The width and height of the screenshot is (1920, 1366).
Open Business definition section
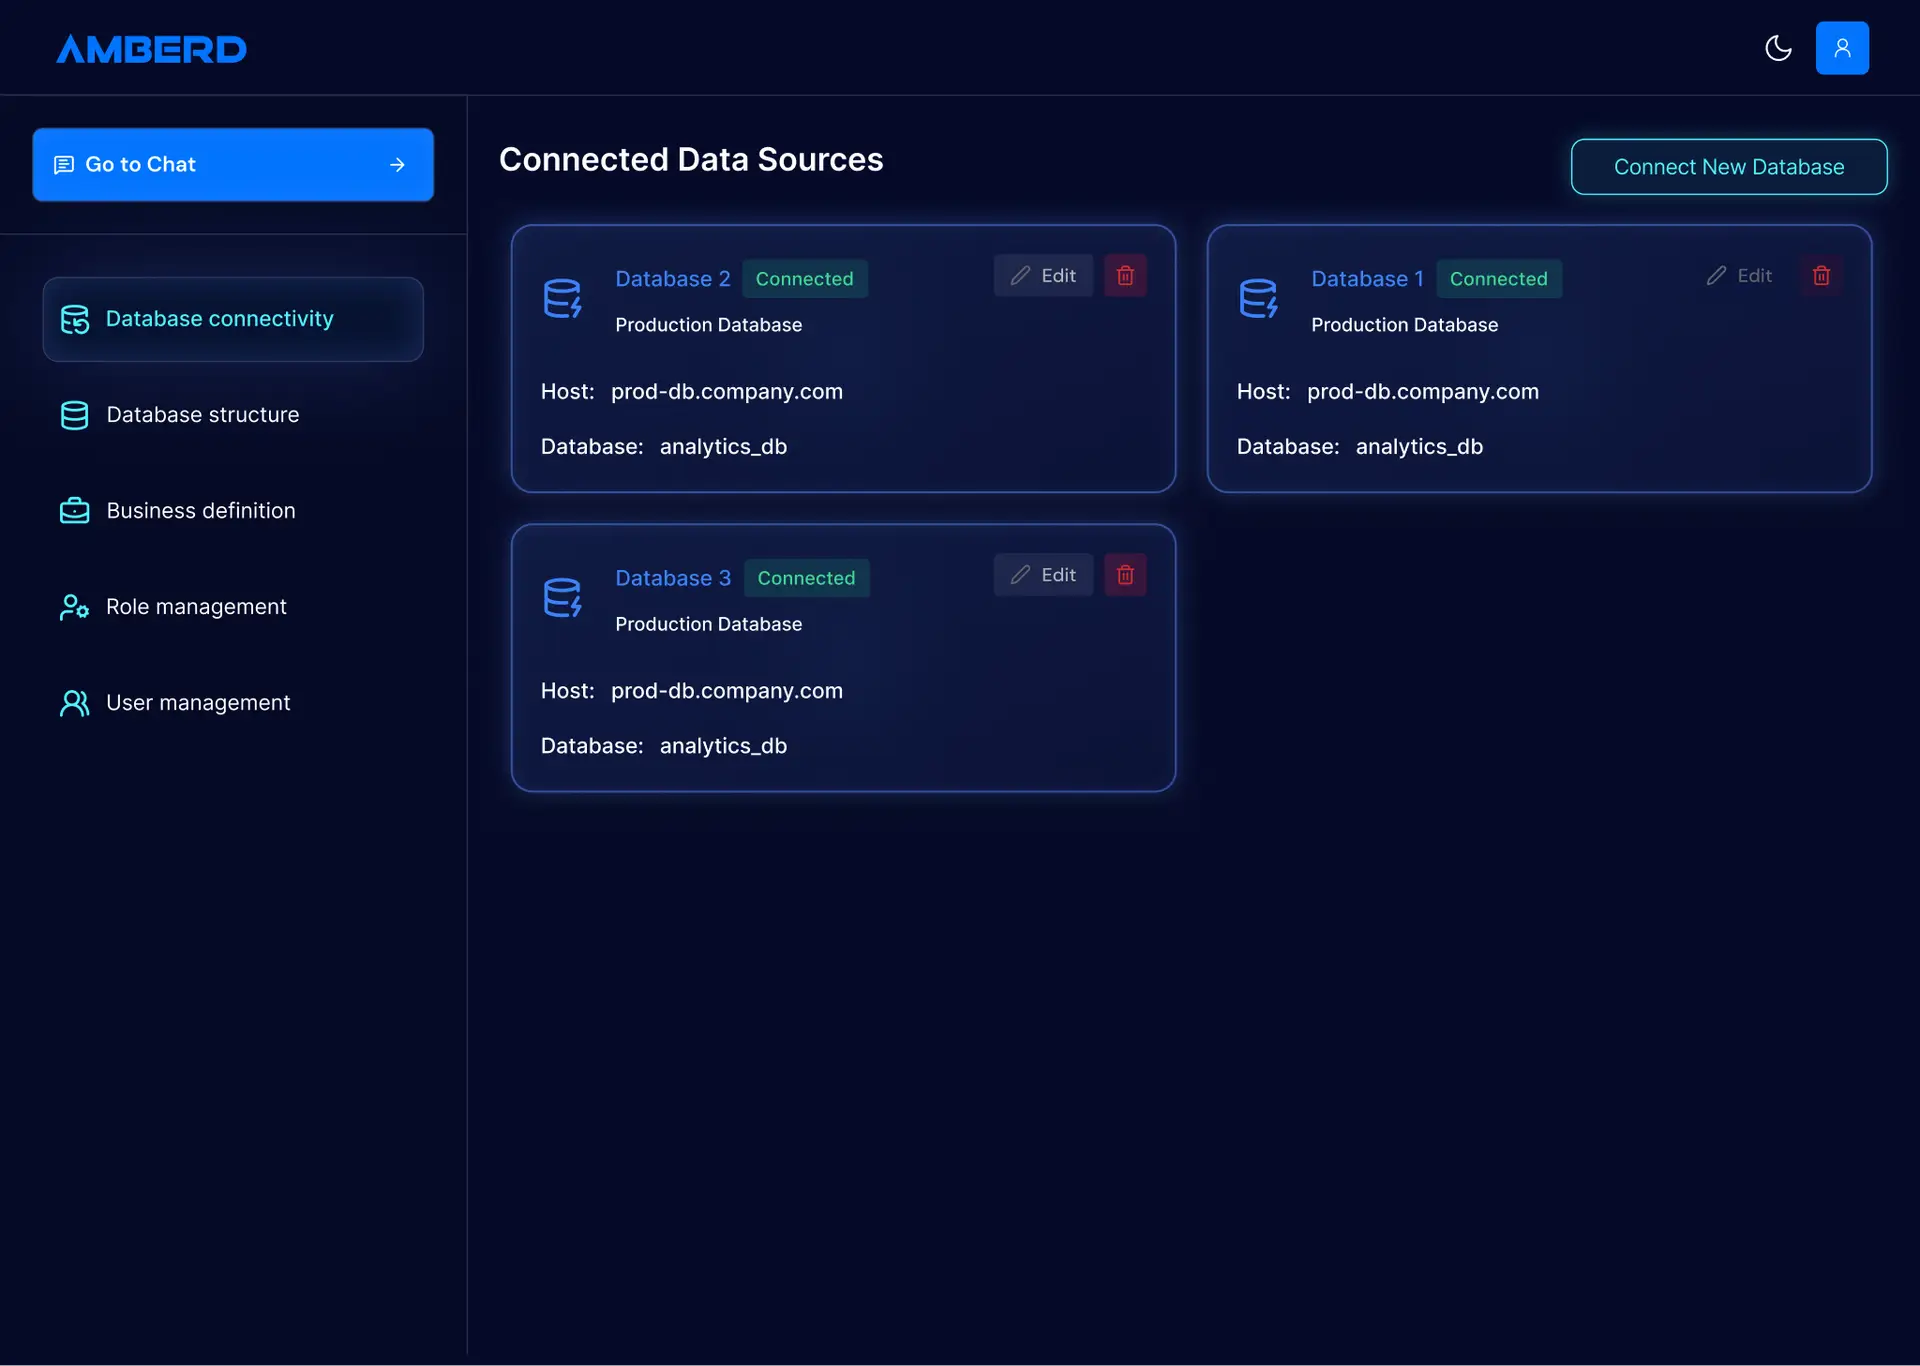click(200, 511)
